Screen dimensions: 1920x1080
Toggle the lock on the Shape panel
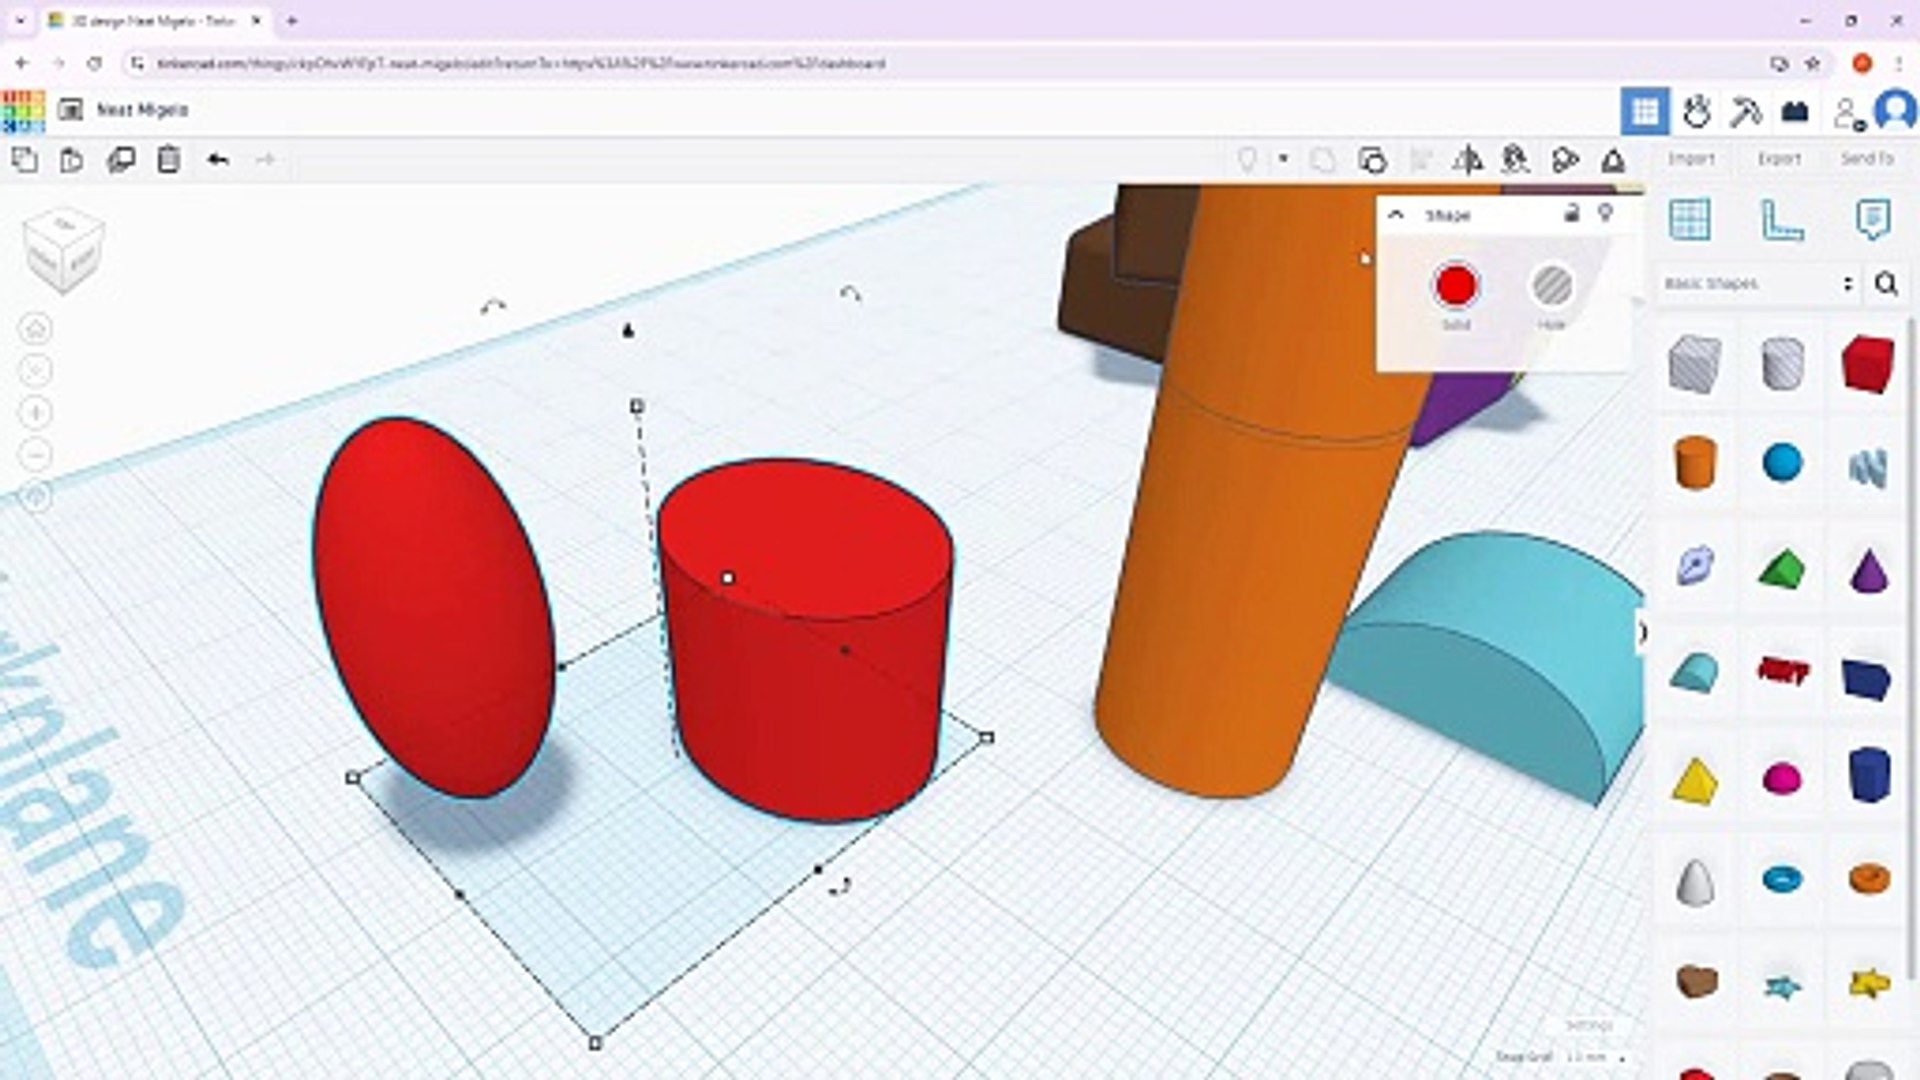coord(1571,213)
